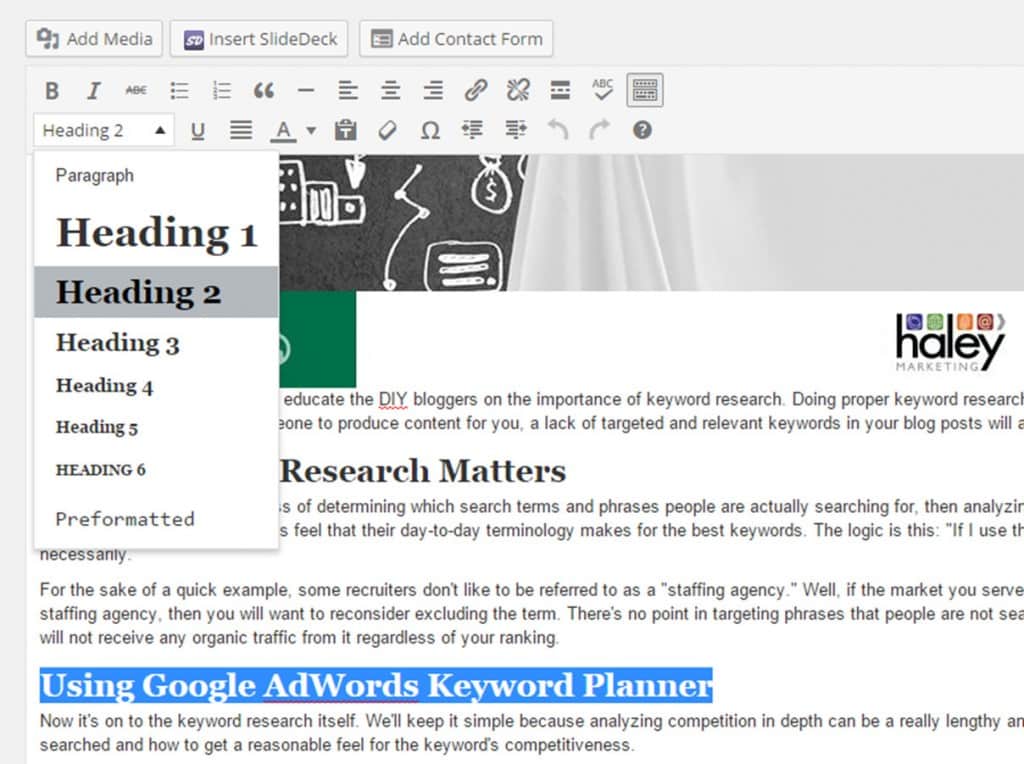Screen dimensions: 1024x764
Task: Clear formatting with the eraser icon
Action: 387,131
